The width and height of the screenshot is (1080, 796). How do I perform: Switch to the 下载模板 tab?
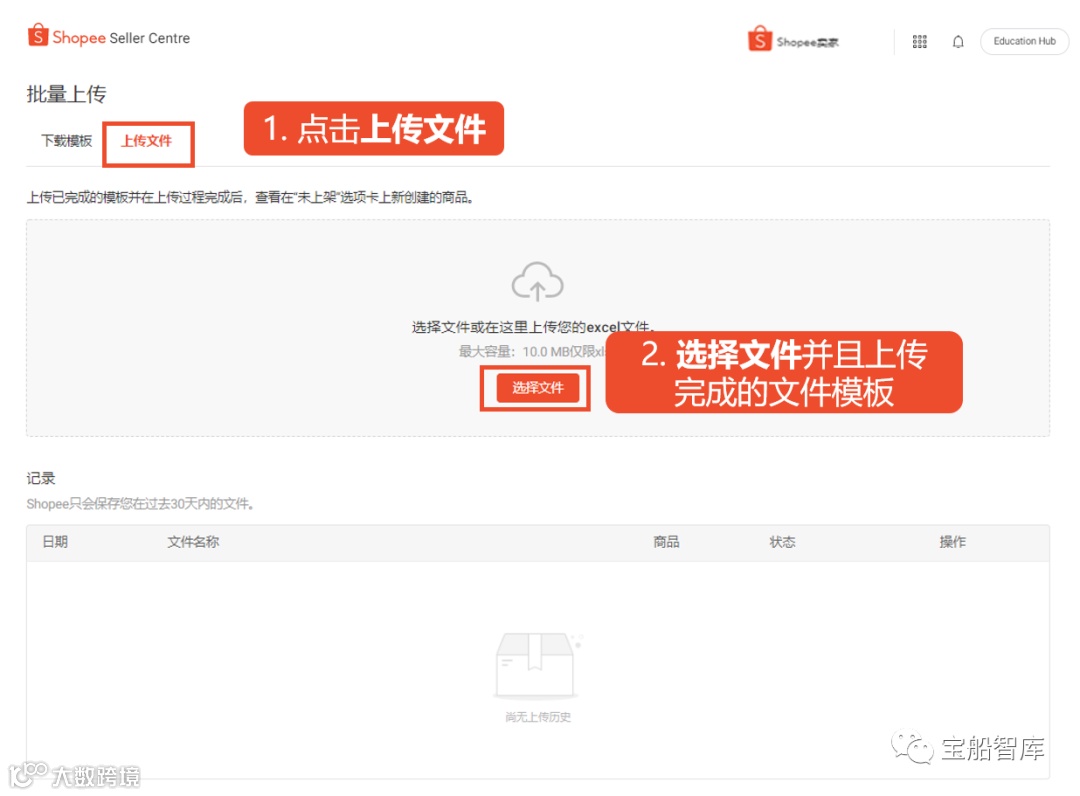(x=66, y=141)
